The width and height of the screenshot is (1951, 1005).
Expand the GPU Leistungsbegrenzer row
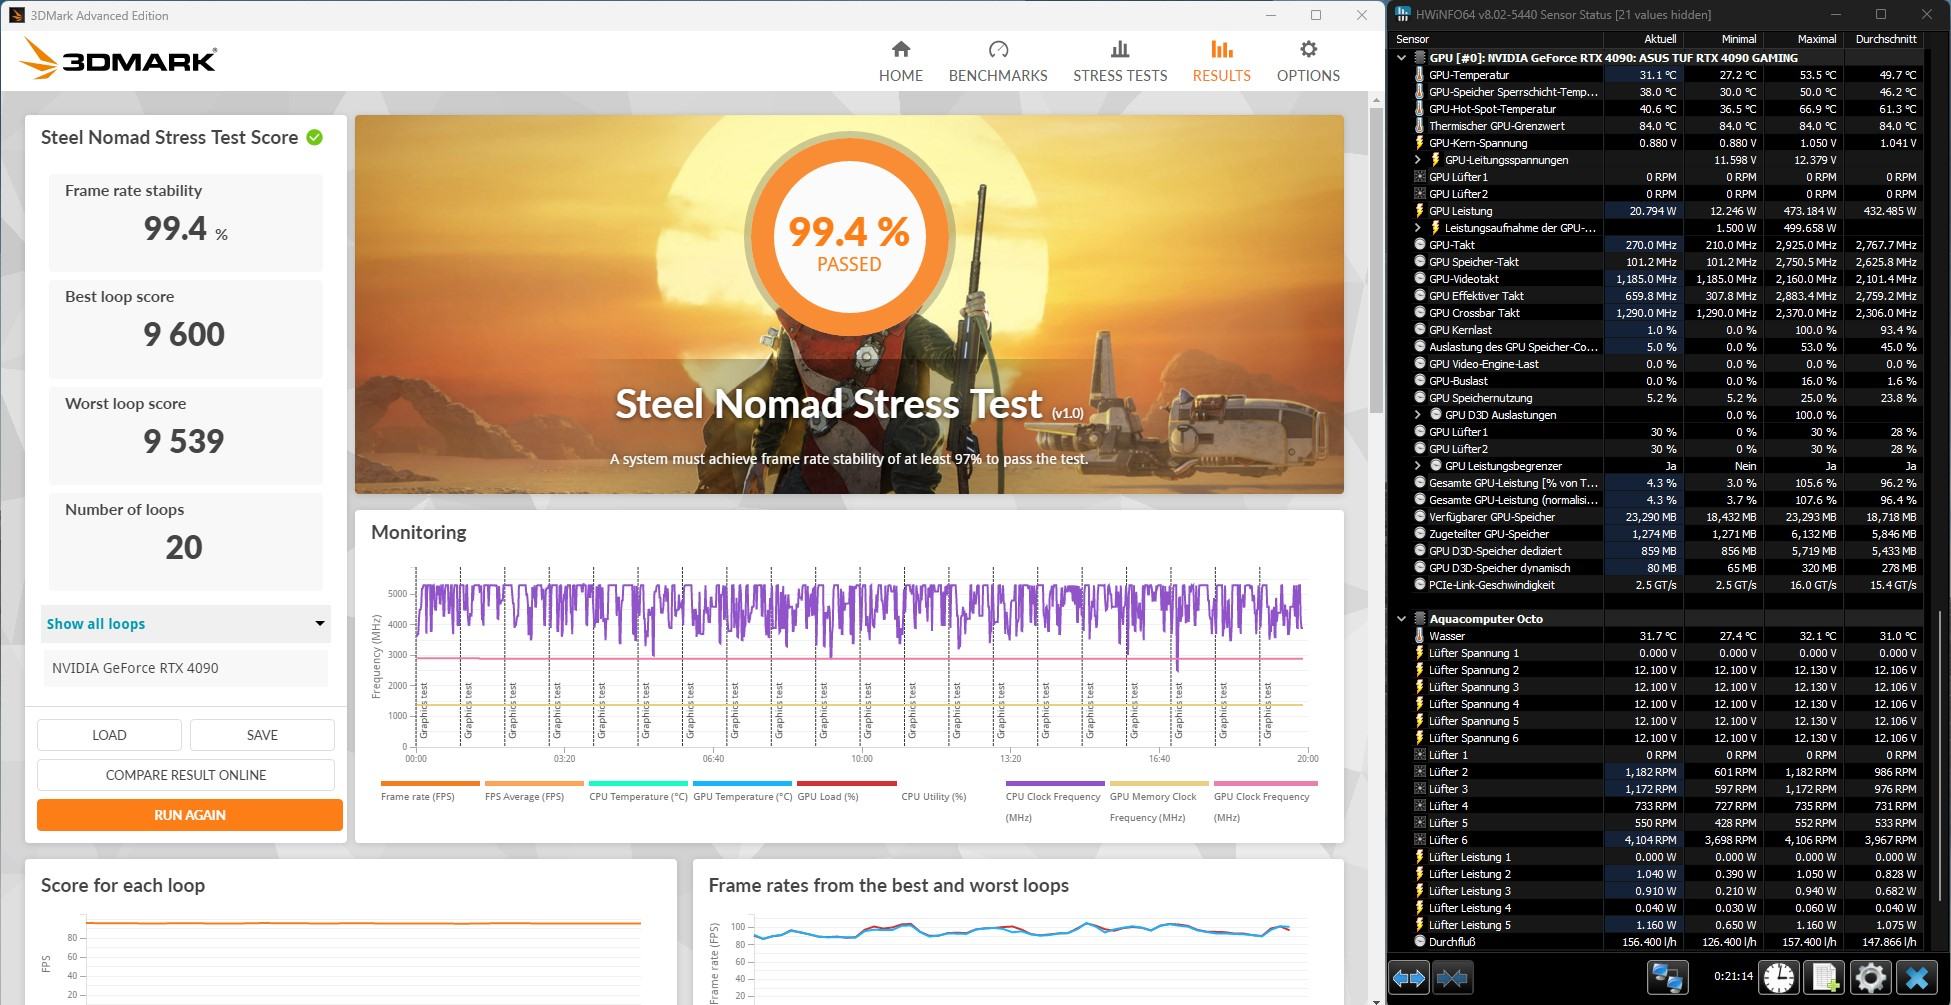[x=1417, y=466]
